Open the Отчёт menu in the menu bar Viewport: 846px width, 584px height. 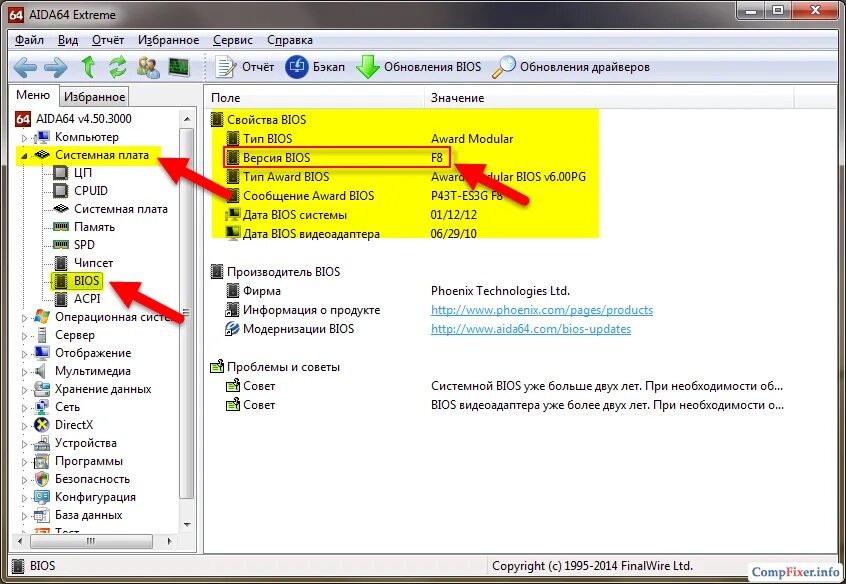tap(108, 40)
